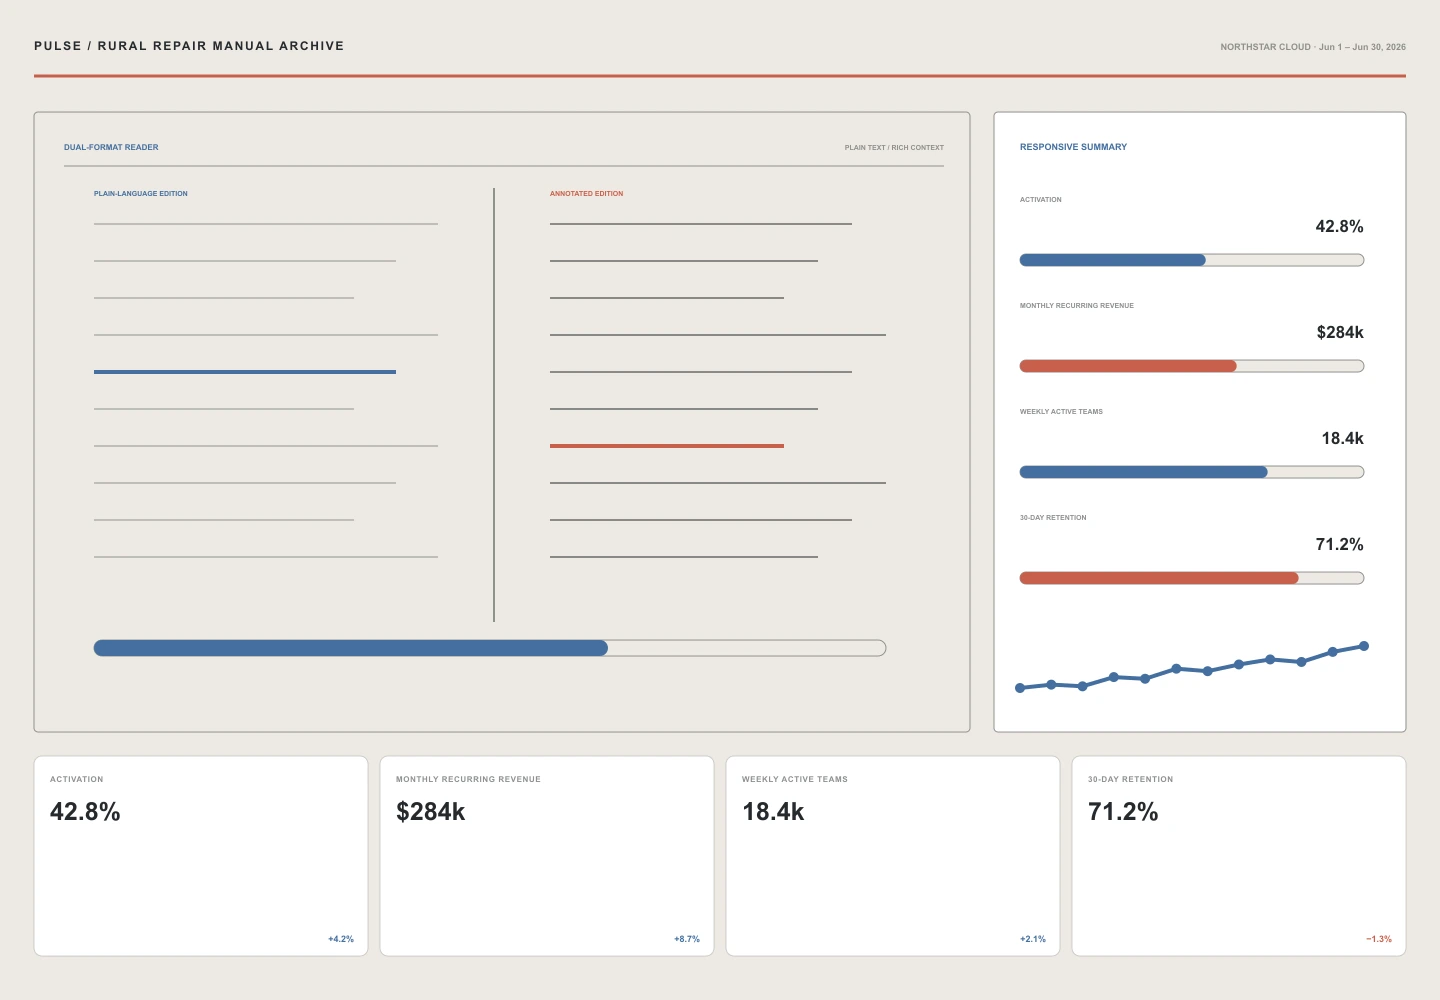Viewport: 1440px width, 1000px height.
Task: Click the final data point of the trend line
Action: 1364,646
